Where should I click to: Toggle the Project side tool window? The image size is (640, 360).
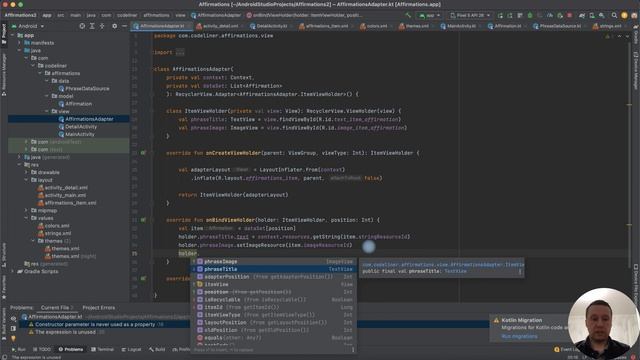coord(4,33)
